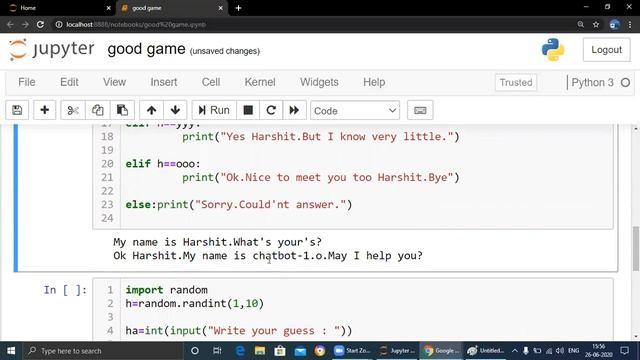Close the Home browser tab
Viewport: 640px width, 360px height.
(x=108, y=8)
